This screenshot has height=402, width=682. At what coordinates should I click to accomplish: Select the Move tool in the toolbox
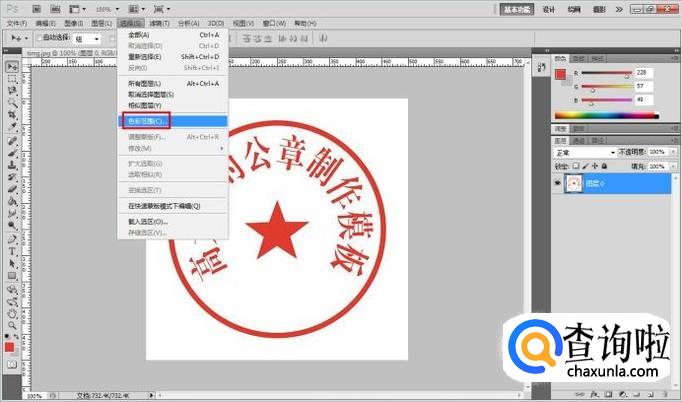click(x=12, y=67)
